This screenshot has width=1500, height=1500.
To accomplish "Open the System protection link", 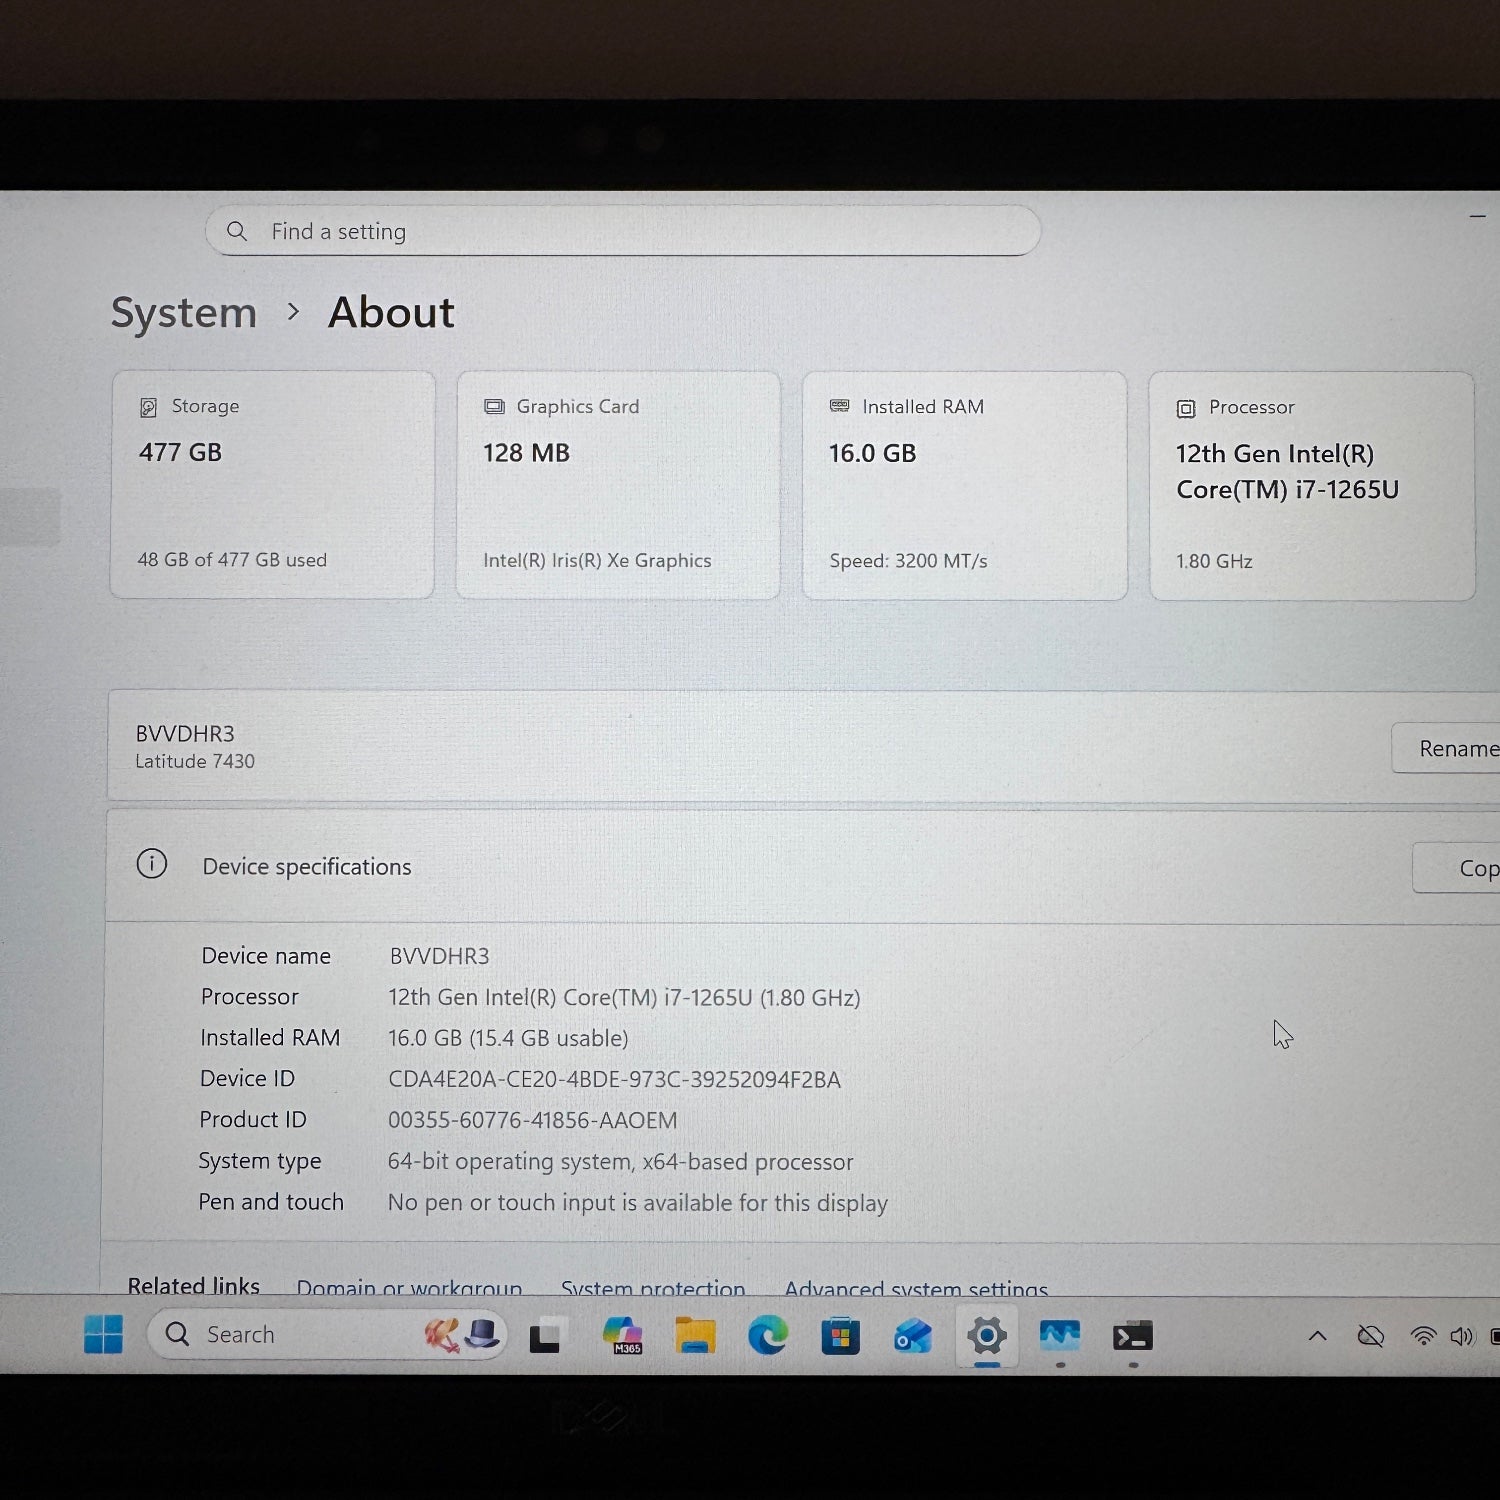I will pyautogui.click(x=653, y=1286).
